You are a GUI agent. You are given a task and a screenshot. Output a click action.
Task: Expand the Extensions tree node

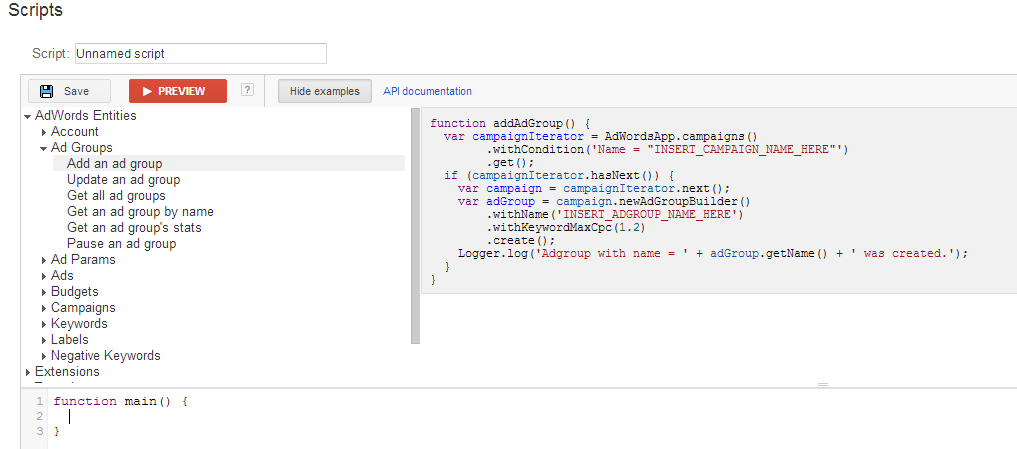28,372
